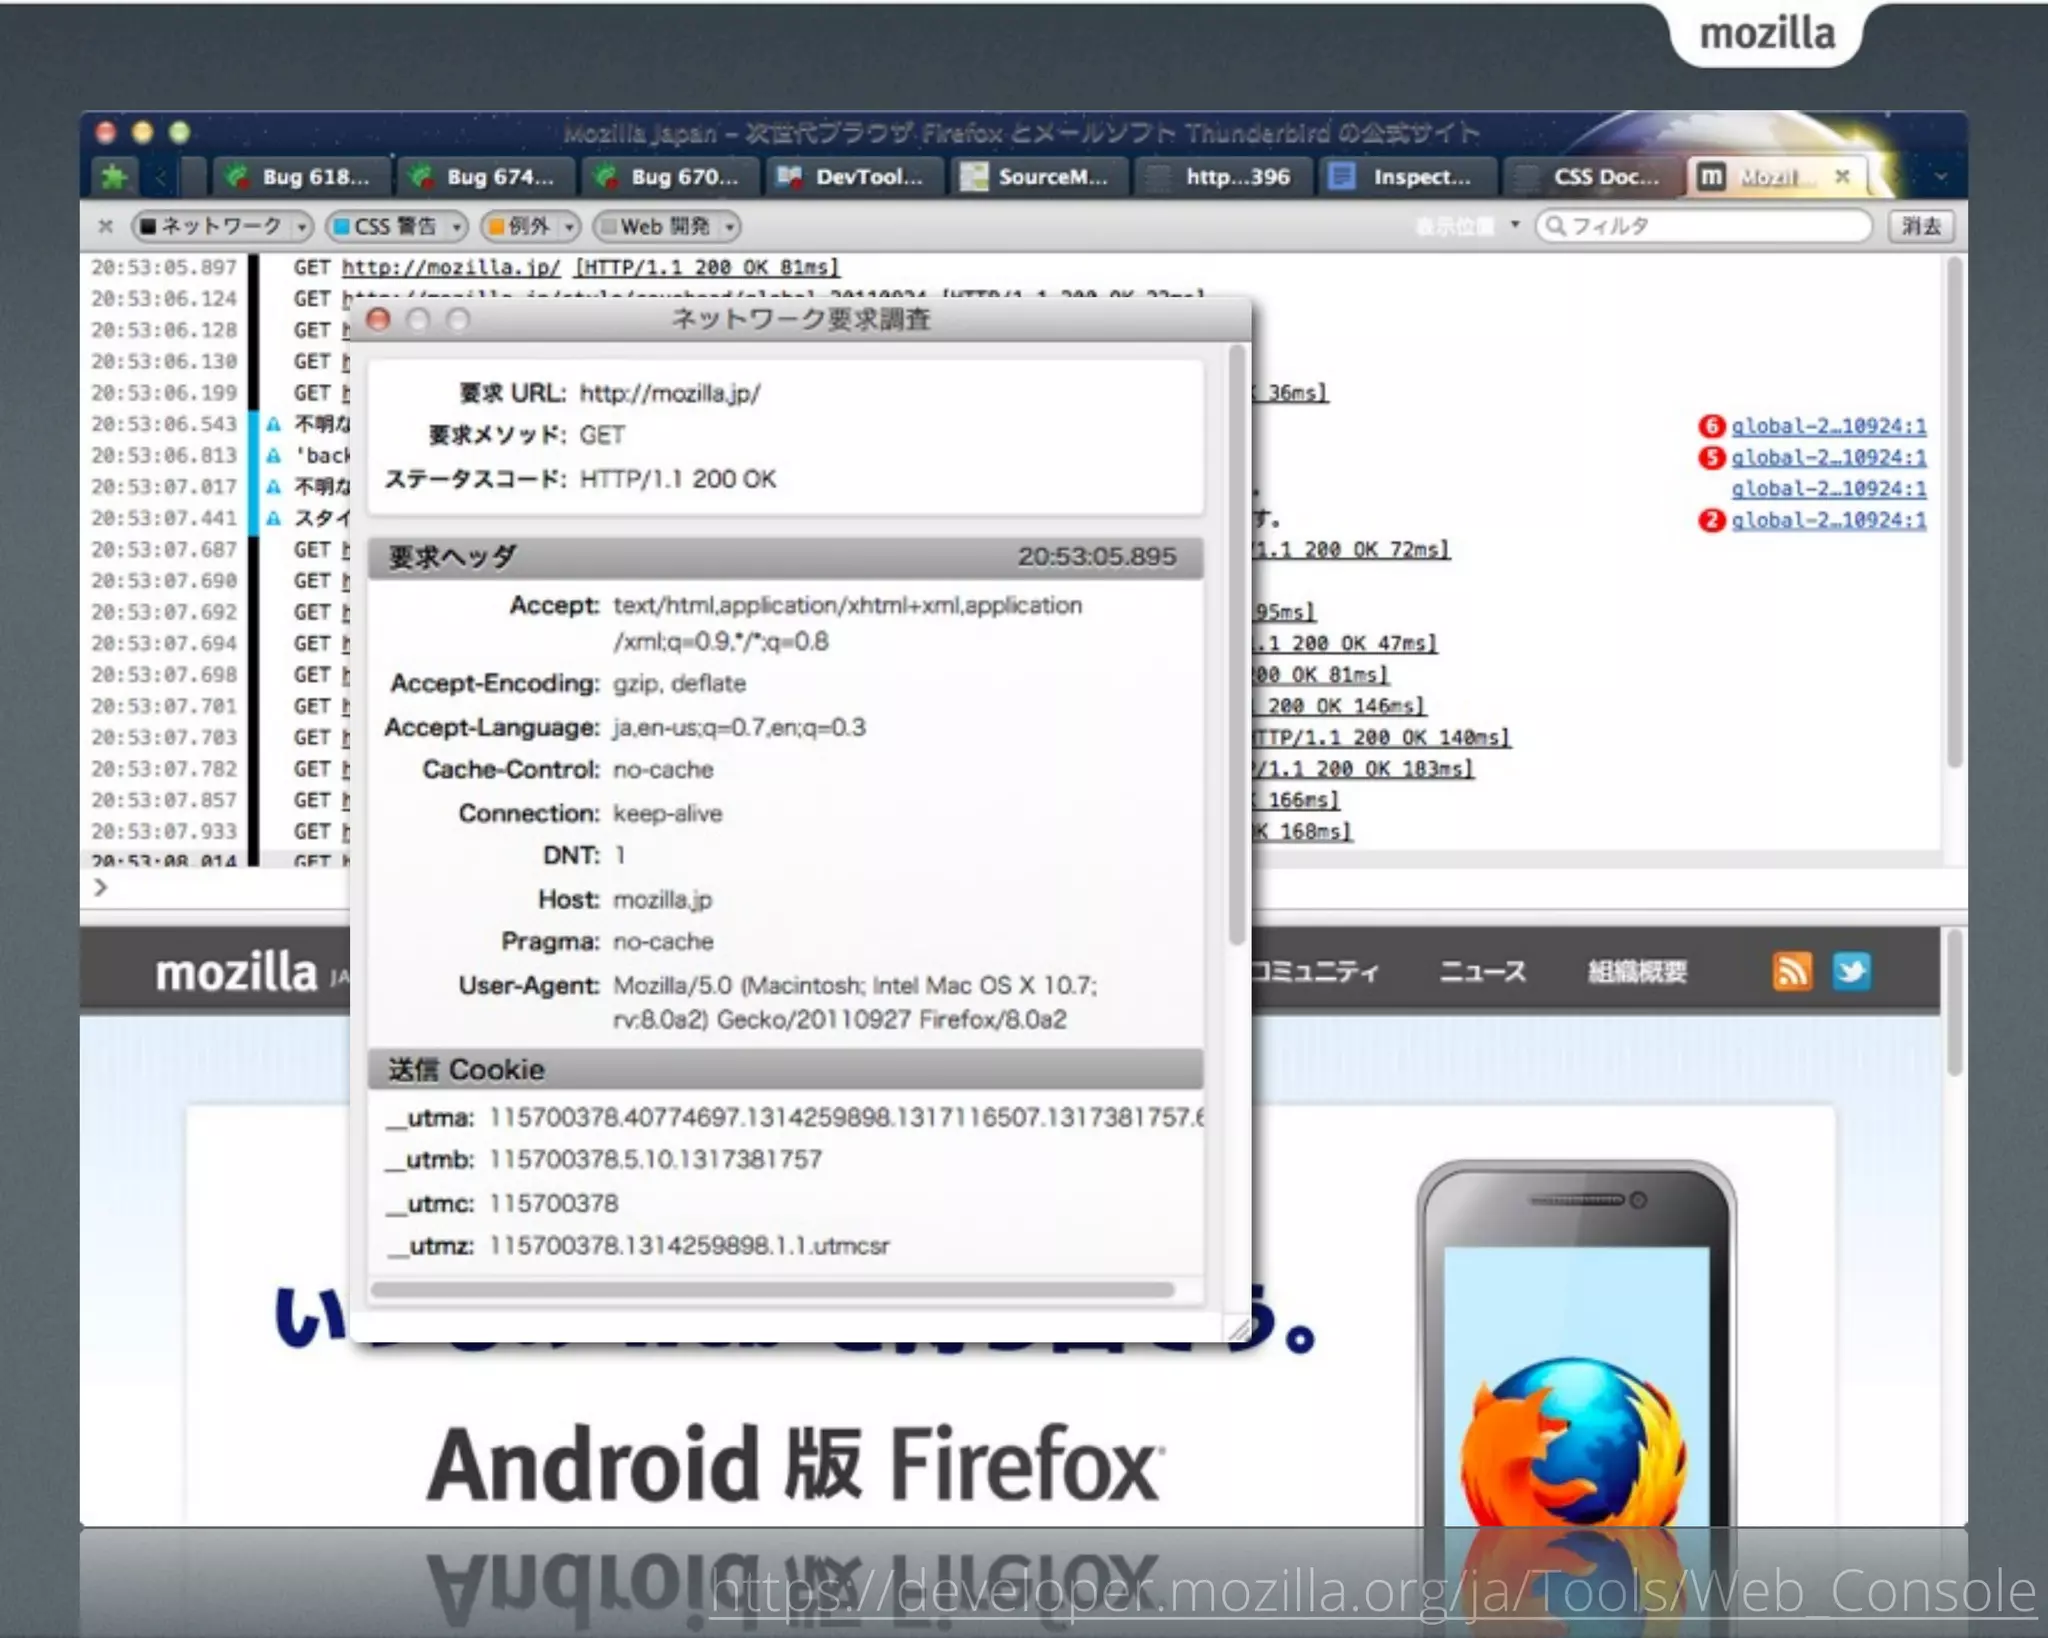Open the コミュニティ navigation link
This screenshot has width=2048, height=1638.
[1316, 971]
